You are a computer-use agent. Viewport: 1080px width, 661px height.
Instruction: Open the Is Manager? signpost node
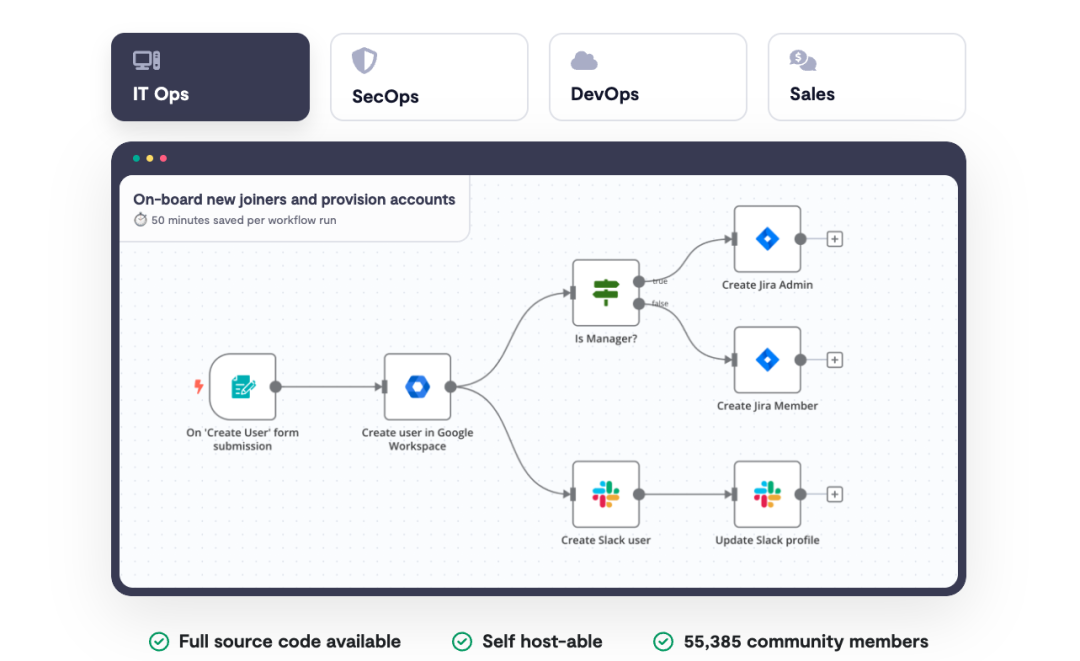click(x=605, y=293)
